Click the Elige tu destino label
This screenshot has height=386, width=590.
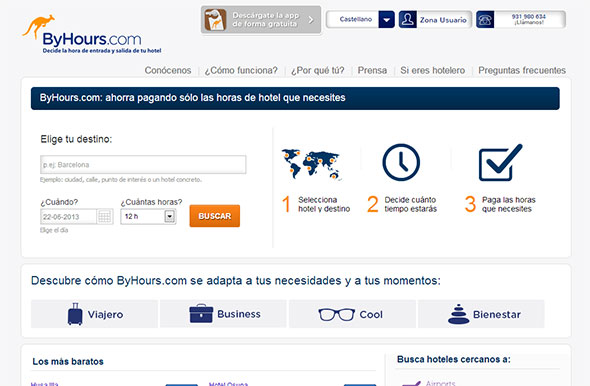pos(76,139)
